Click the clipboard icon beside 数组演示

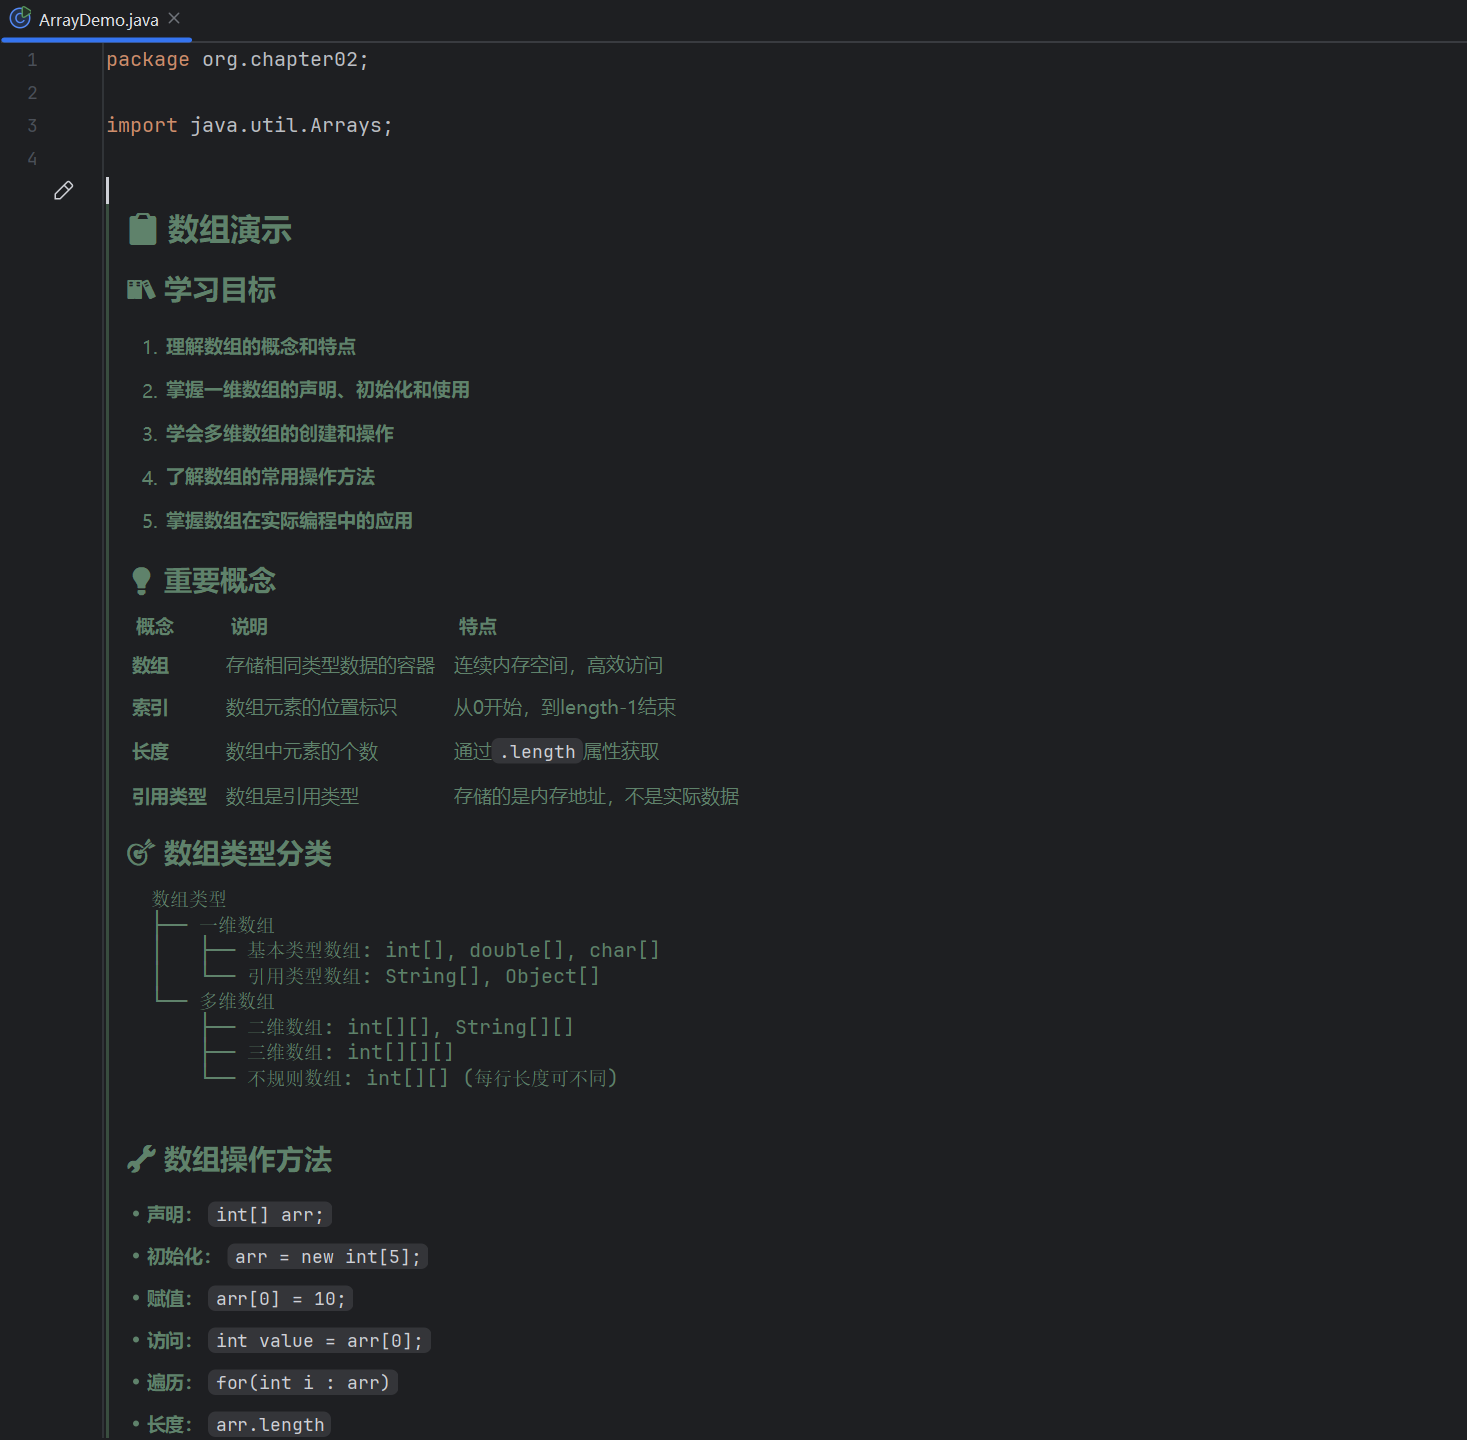click(x=143, y=229)
